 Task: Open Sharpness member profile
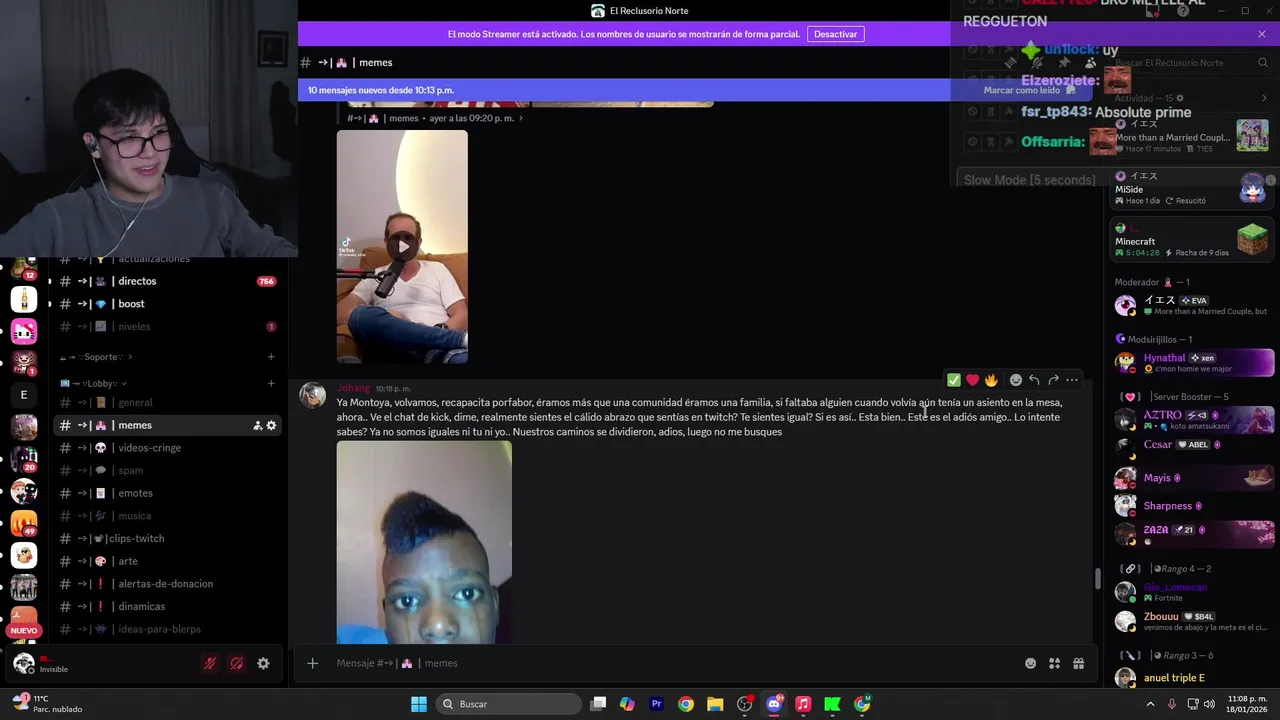tap(1194, 506)
